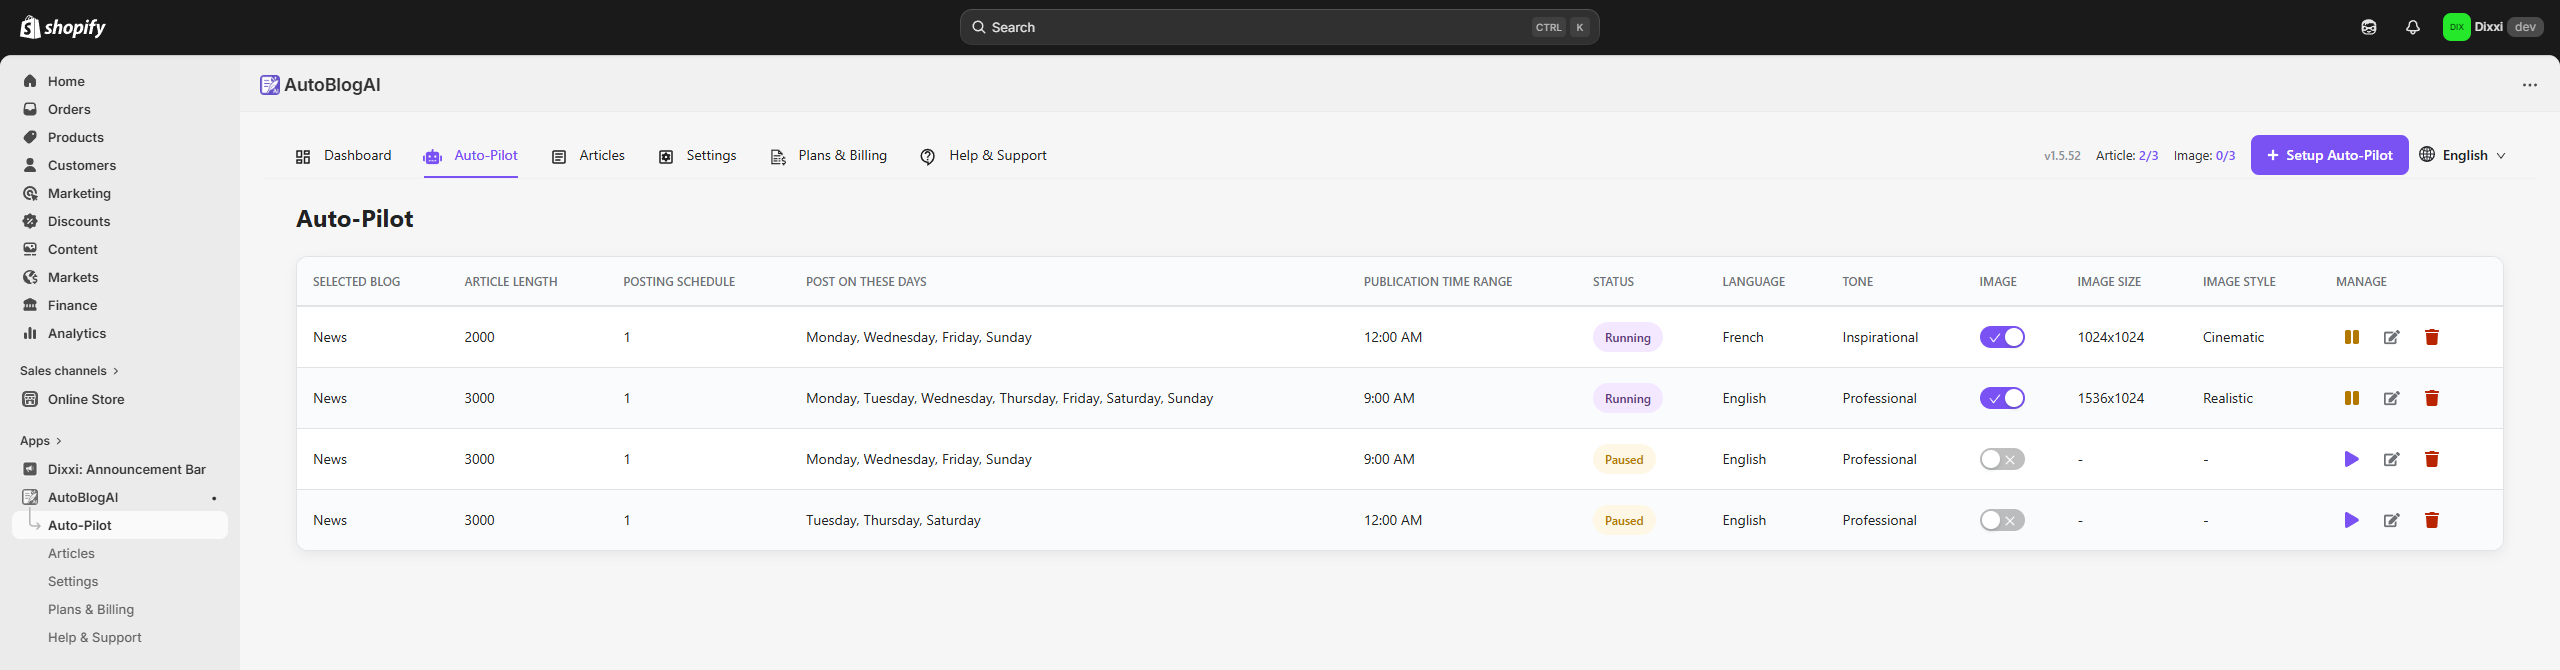
Task: Open Customers in the sidebar
Action: [x=120, y=165]
